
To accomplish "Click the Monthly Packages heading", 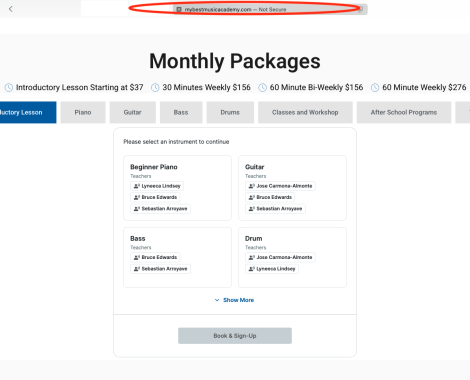I will [x=235, y=61].
